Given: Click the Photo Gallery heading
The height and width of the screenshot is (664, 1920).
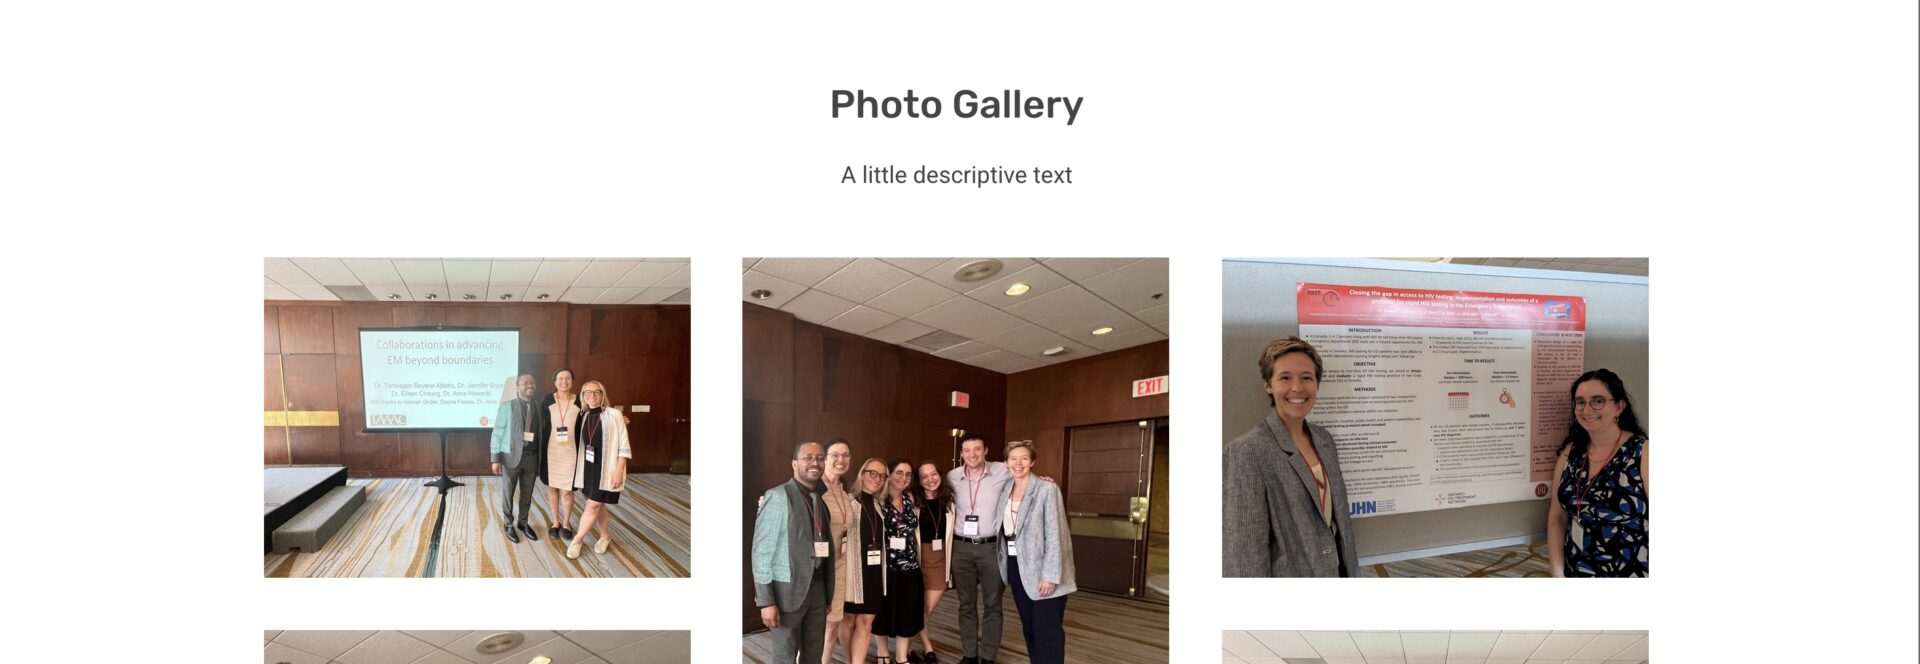Looking at the screenshot, I should coord(956,105).
